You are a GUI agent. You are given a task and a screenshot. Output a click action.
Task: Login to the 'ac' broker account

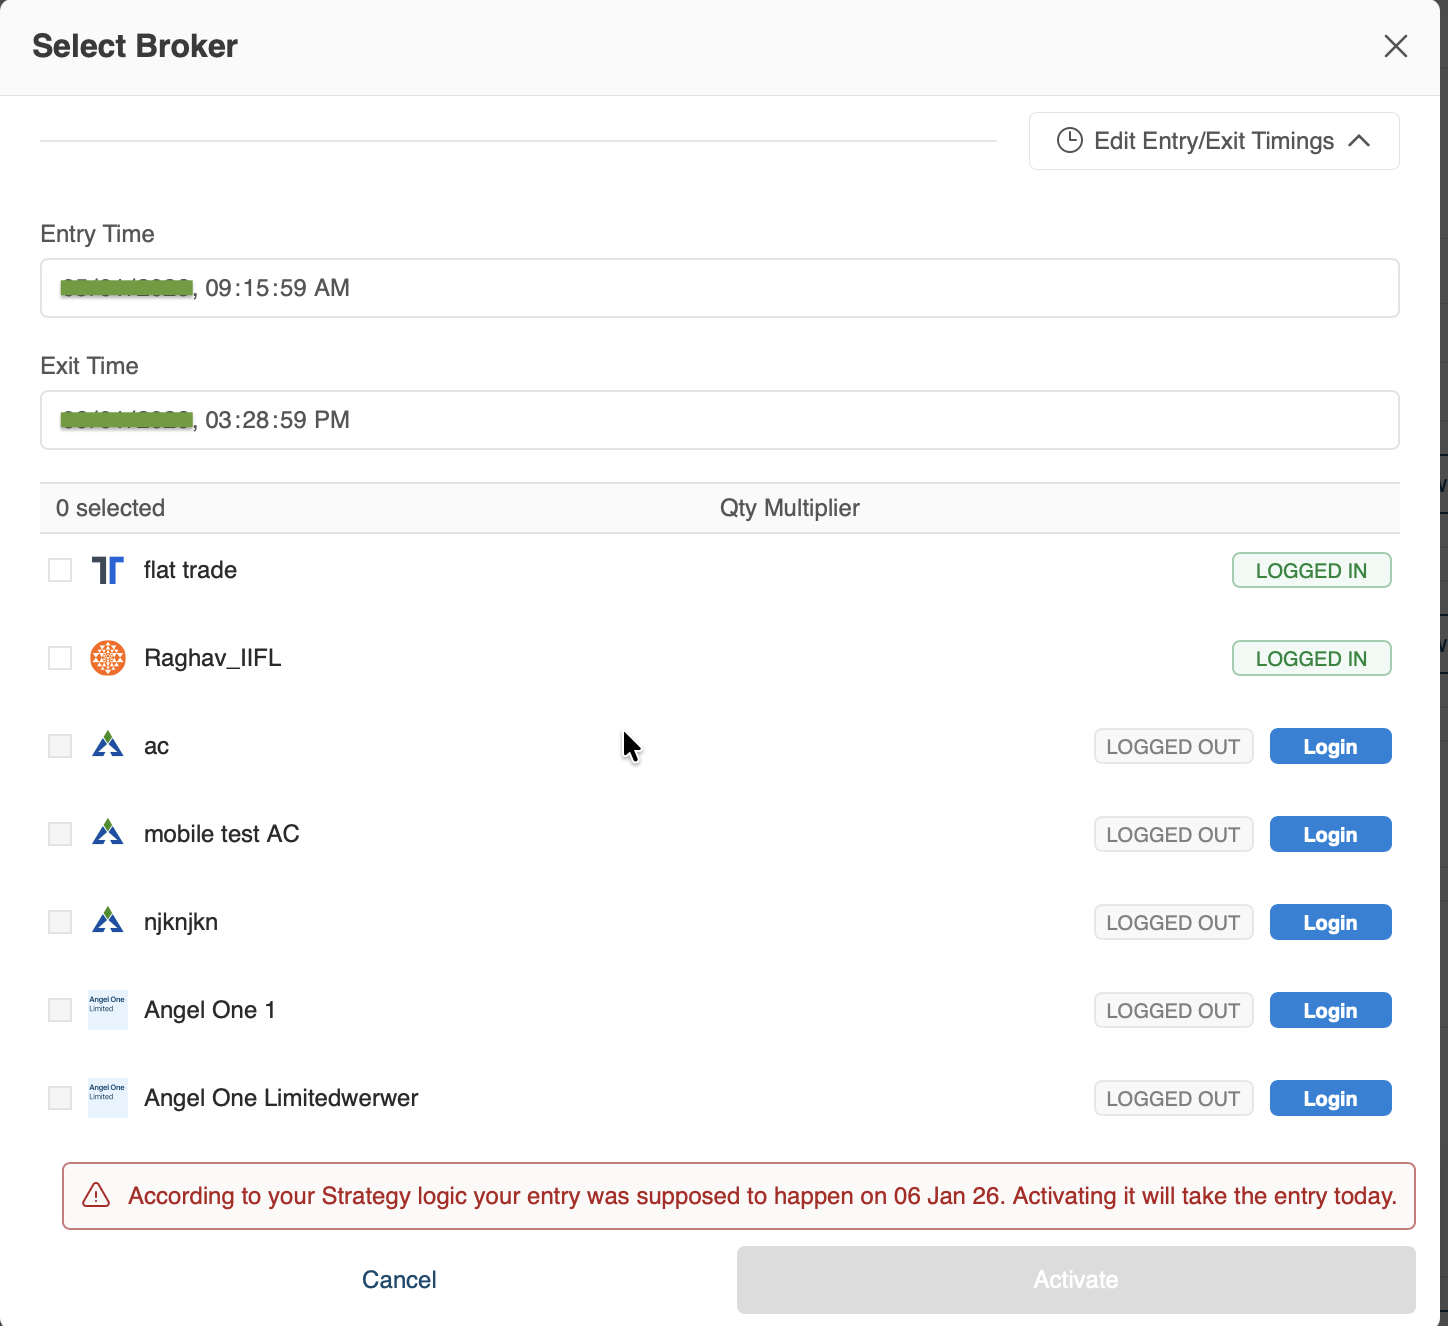[x=1329, y=746]
